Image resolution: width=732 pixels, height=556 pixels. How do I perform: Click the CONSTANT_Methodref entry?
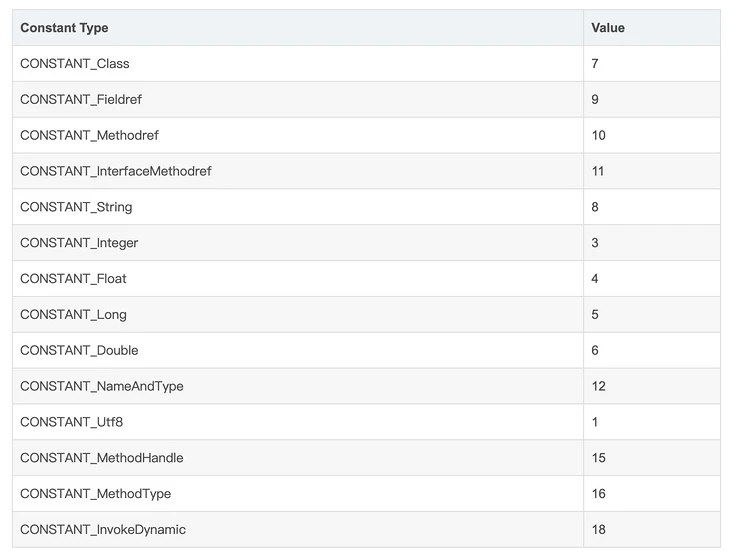click(x=89, y=135)
